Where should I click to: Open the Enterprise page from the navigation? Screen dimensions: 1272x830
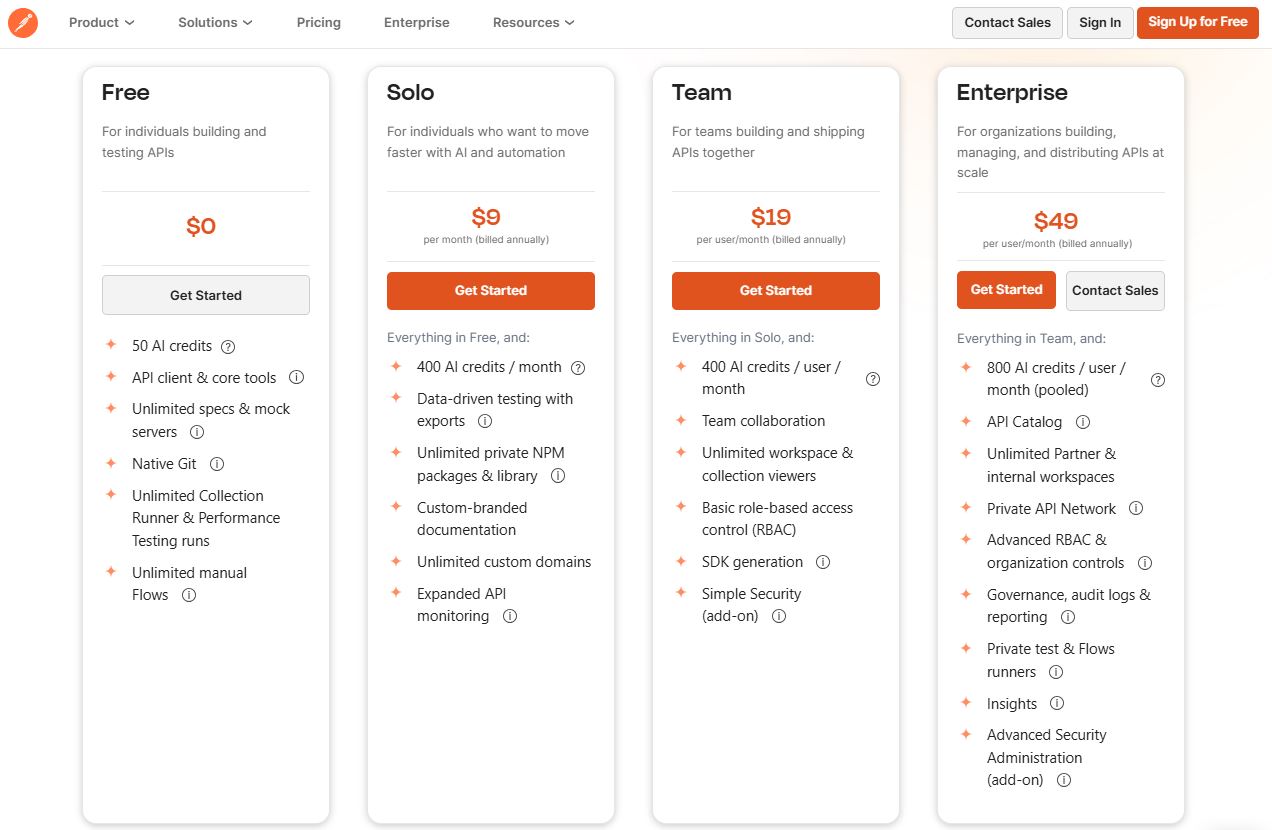(x=416, y=22)
